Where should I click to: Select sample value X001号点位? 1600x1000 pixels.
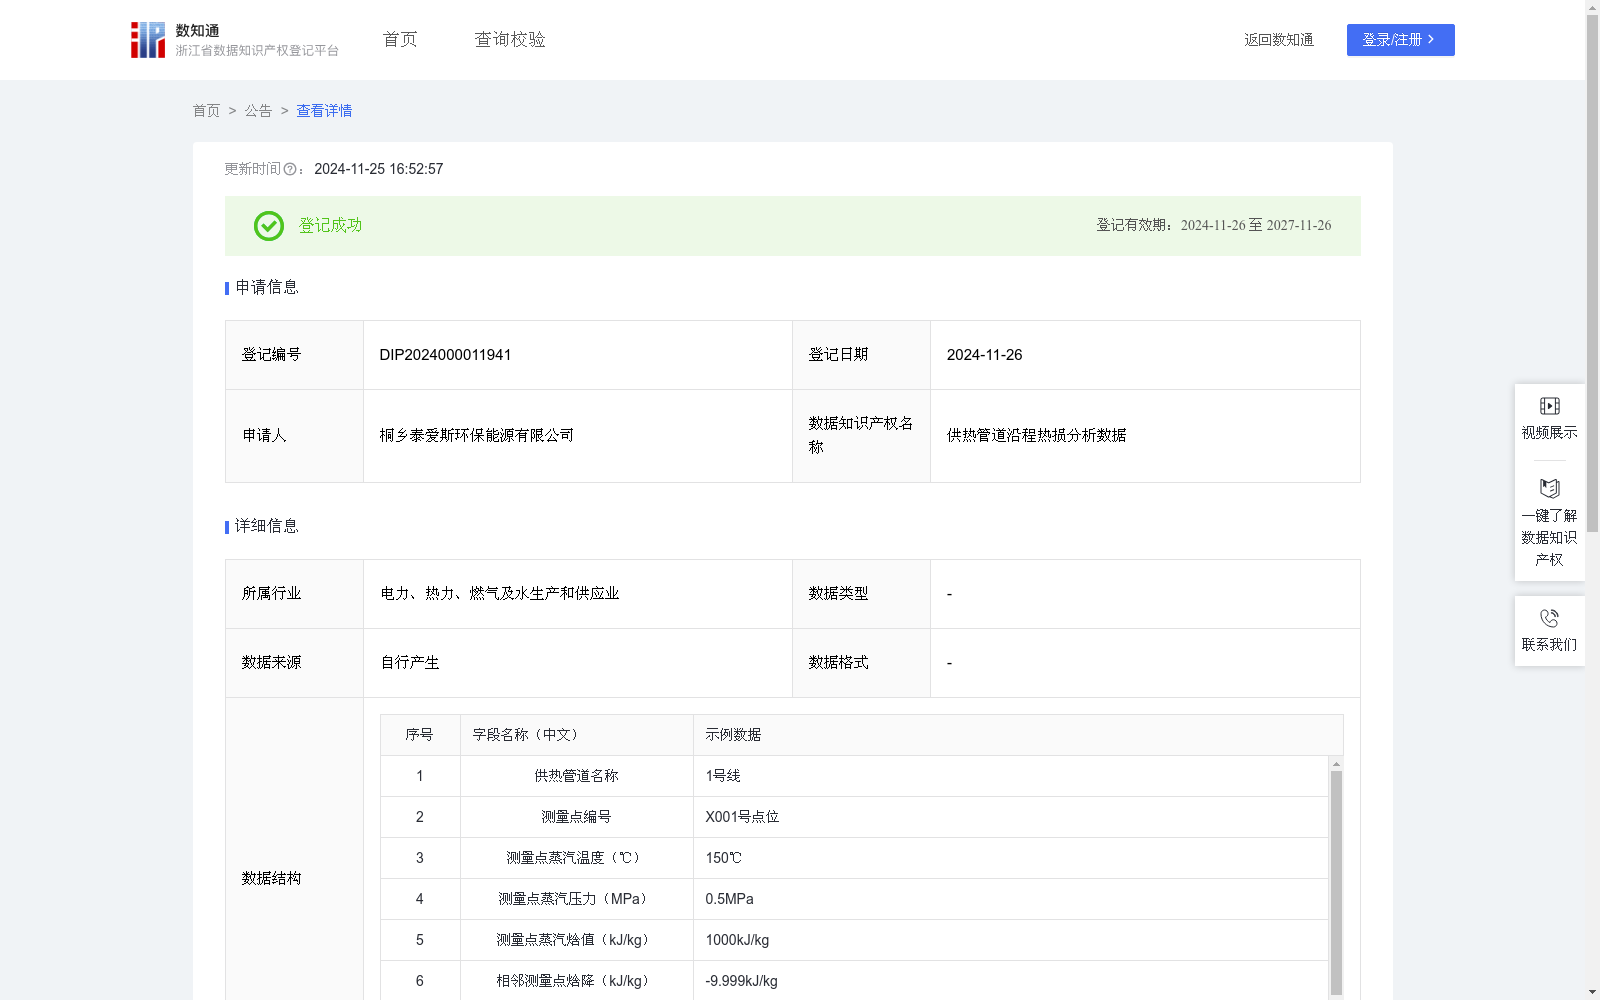[x=742, y=817]
